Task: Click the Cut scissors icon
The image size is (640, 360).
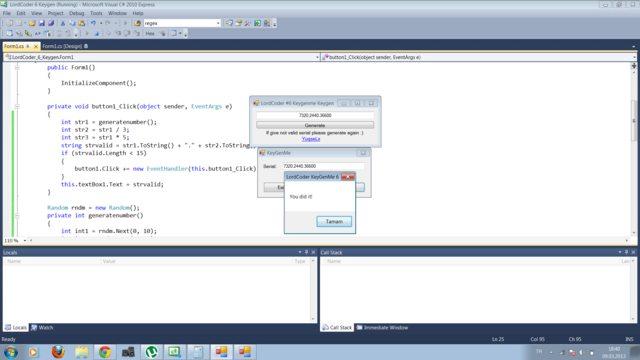Action: [63, 23]
